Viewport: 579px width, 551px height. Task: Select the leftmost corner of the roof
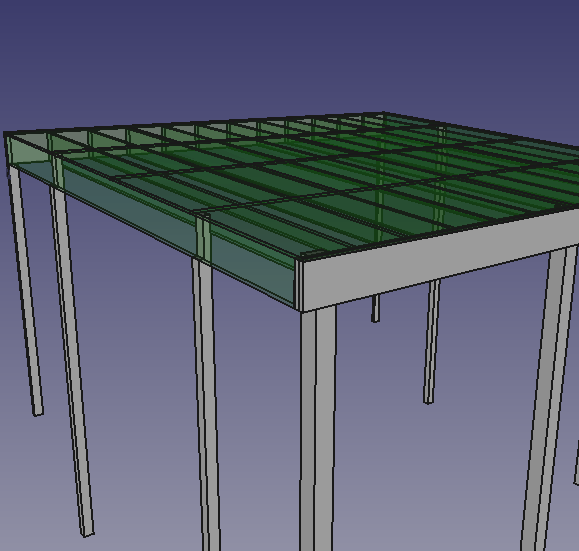5,134
